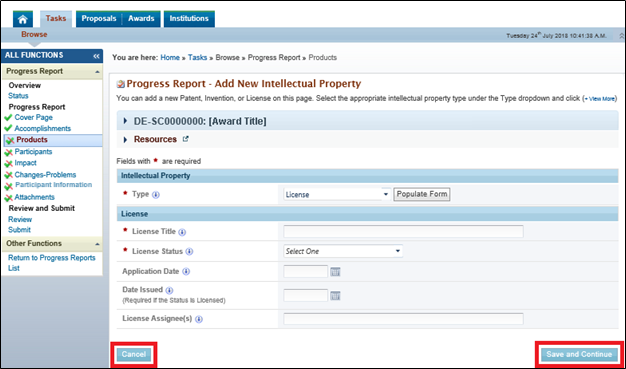
Task: Go to Home in the breadcrumb
Action: [170, 58]
